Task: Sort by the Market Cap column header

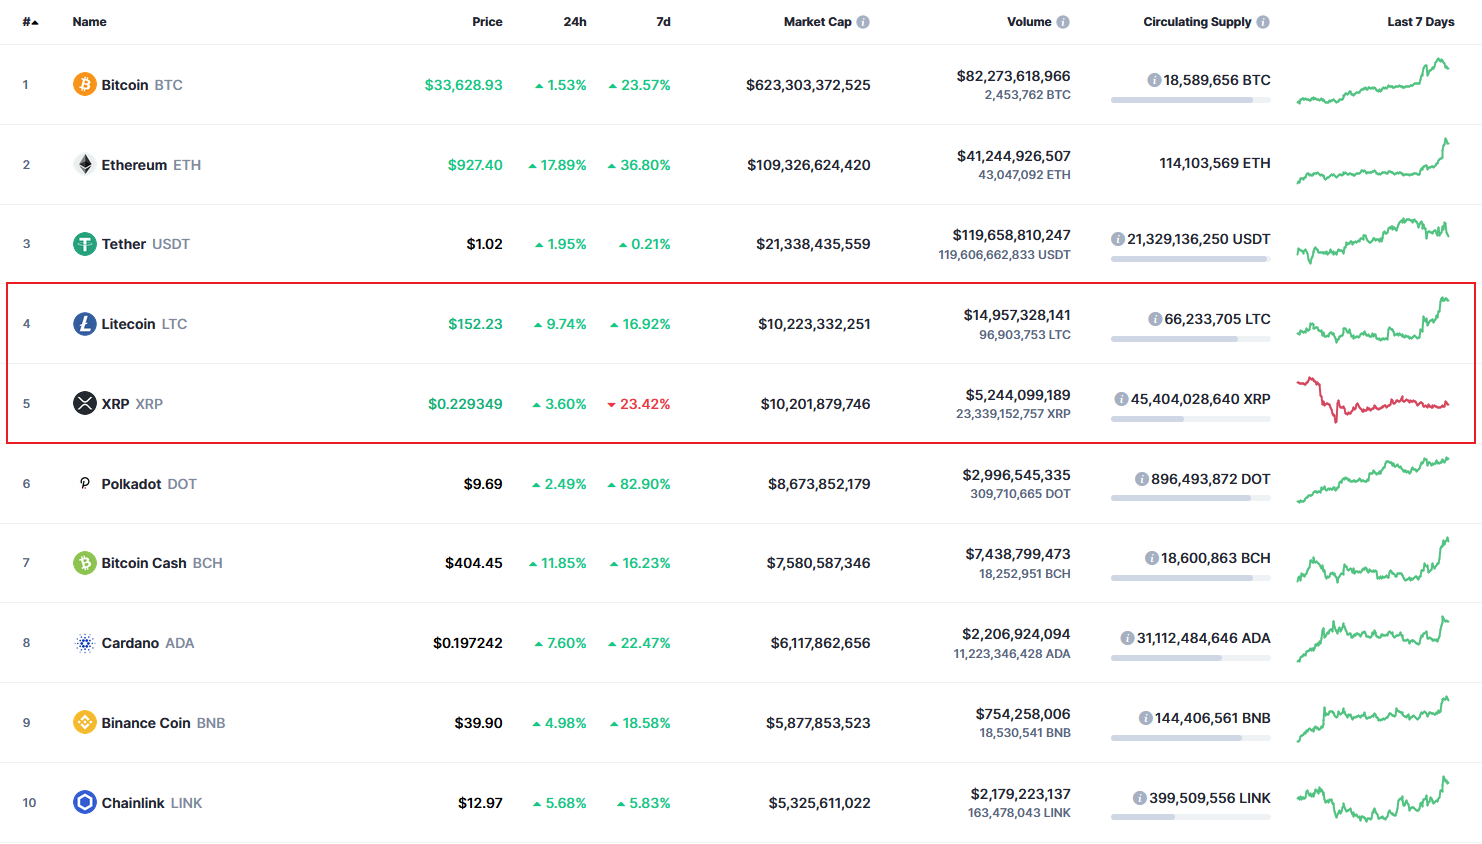Action: (817, 22)
